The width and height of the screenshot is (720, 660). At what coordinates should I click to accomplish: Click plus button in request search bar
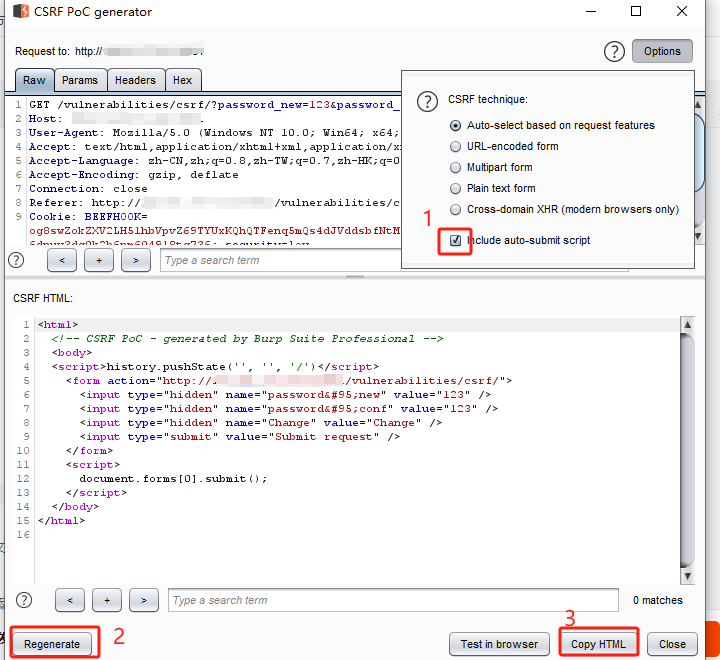99,260
